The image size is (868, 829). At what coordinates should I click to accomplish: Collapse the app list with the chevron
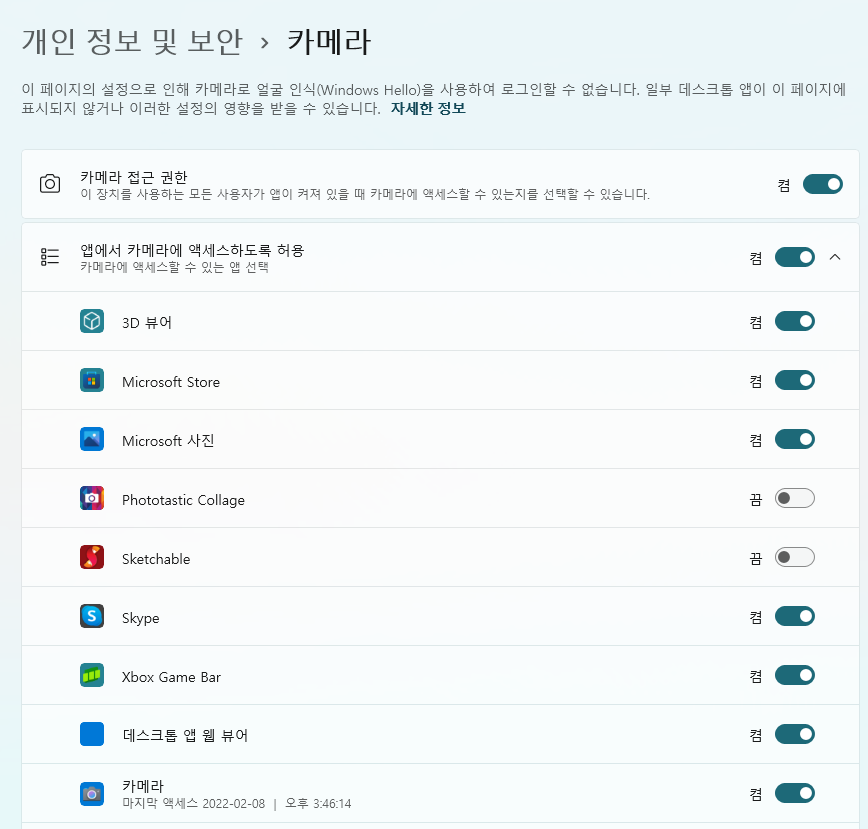835,257
